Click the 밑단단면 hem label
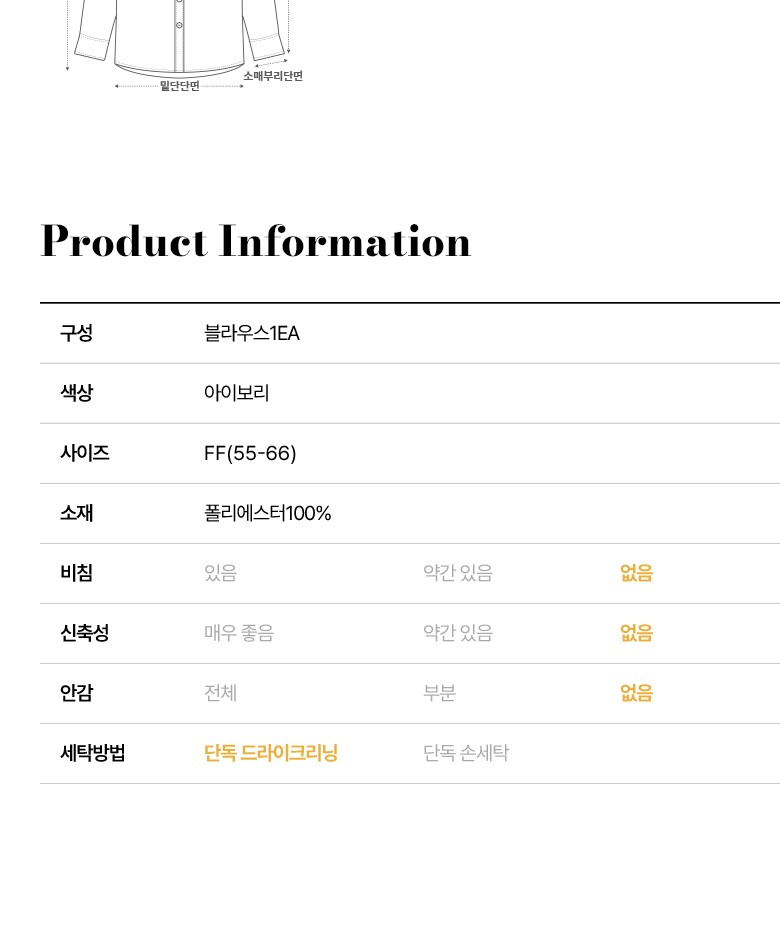The height and width of the screenshot is (940, 780). coord(180,86)
